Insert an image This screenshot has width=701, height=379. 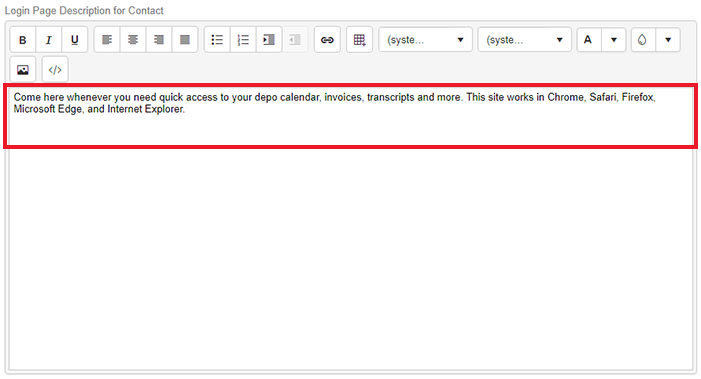pyautogui.click(x=23, y=70)
